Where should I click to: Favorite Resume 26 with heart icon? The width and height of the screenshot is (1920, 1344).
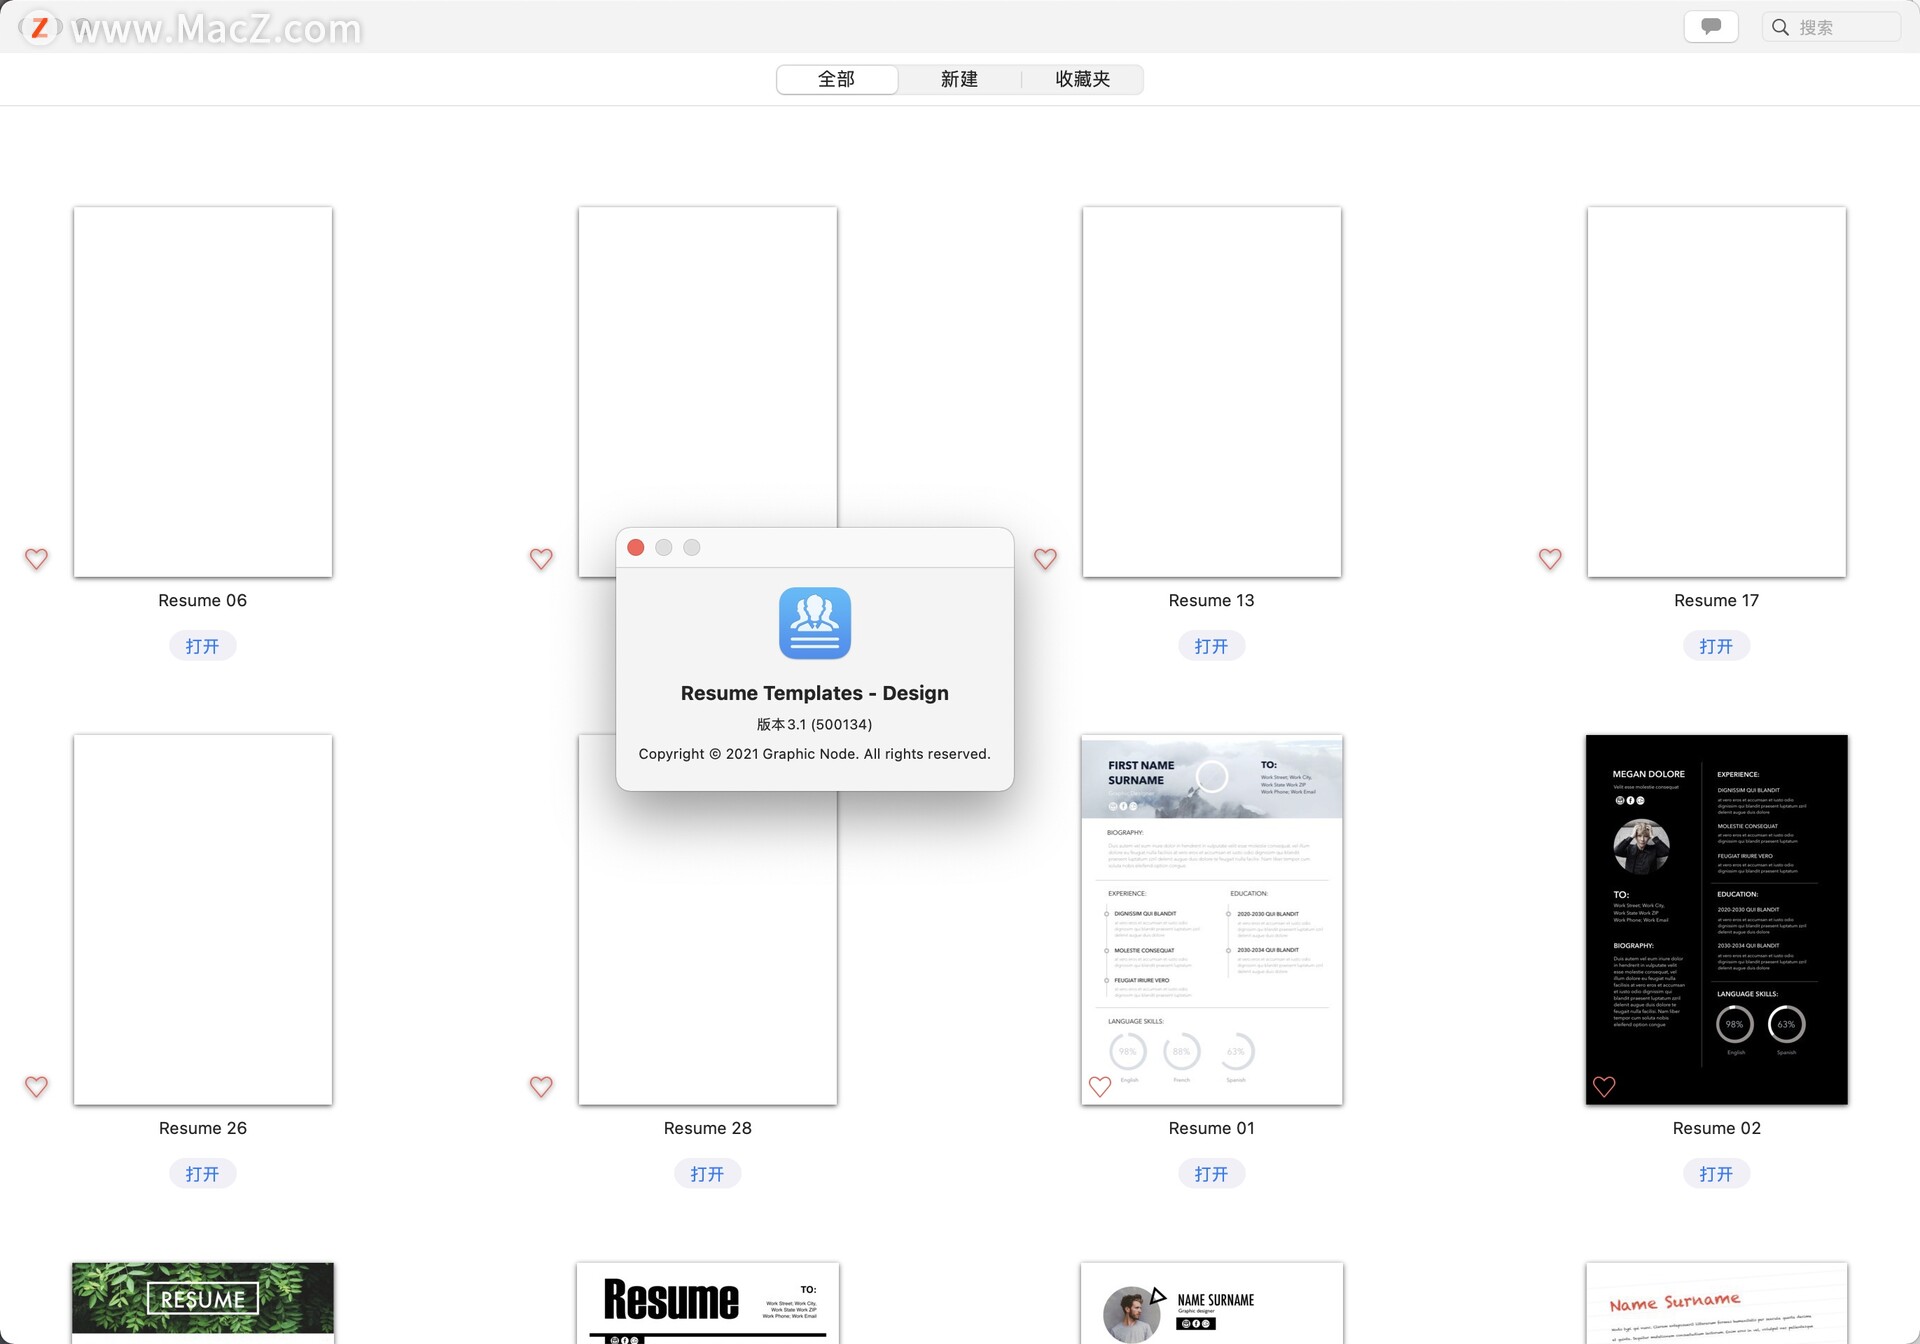click(36, 1087)
